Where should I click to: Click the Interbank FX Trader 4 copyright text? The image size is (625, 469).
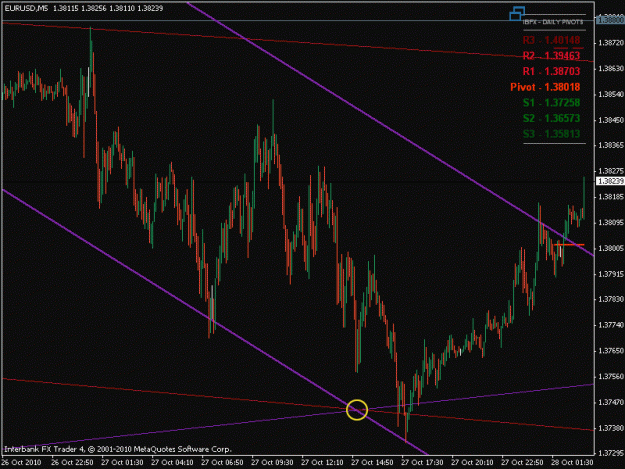point(118,449)
